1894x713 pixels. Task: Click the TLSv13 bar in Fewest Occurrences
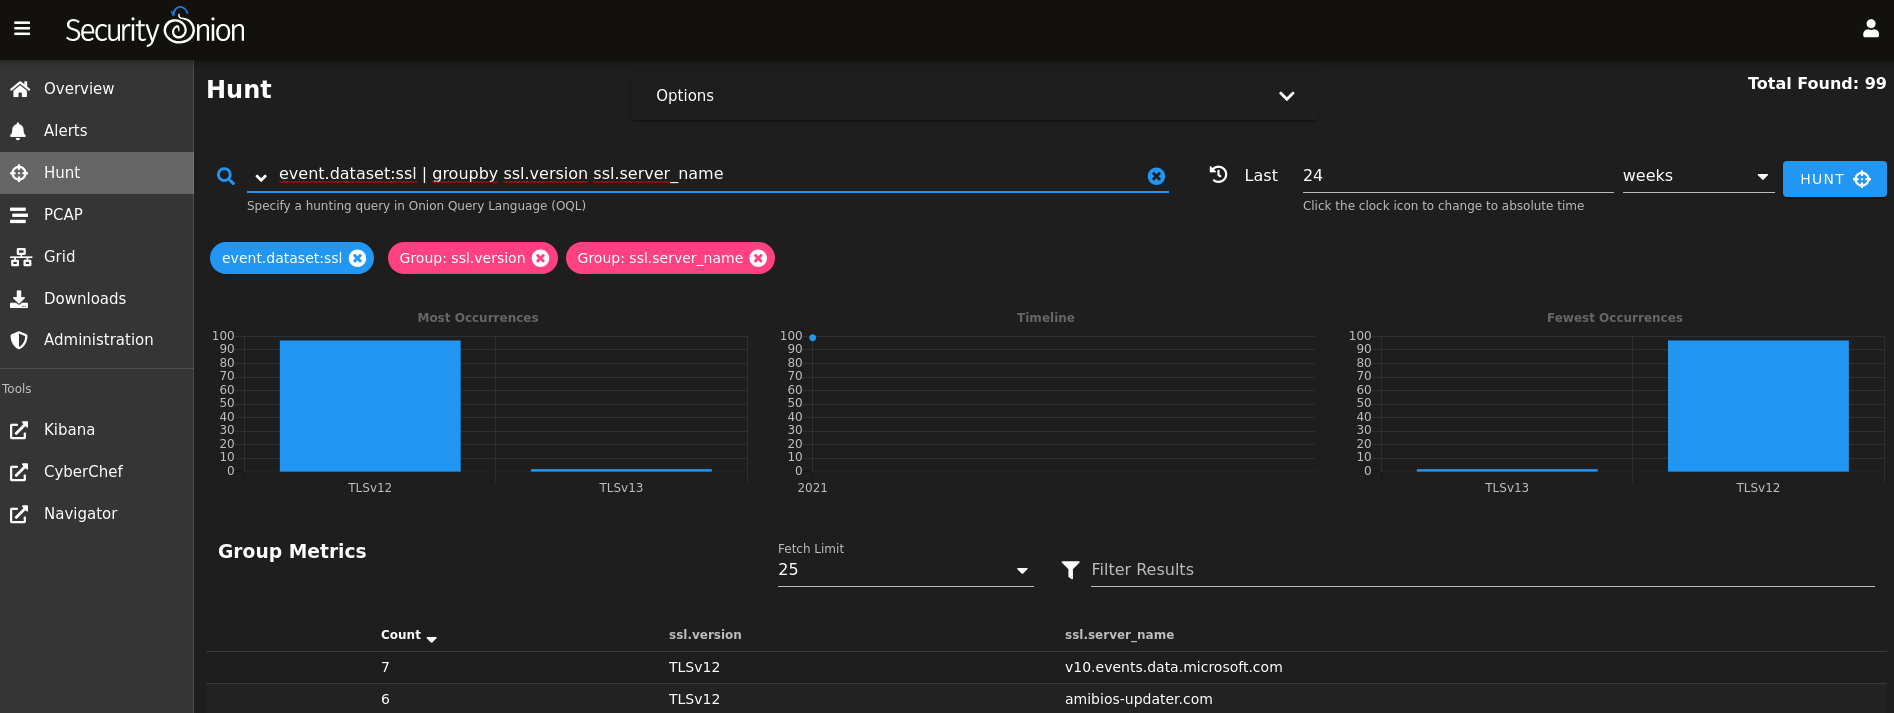point(1507,470)
